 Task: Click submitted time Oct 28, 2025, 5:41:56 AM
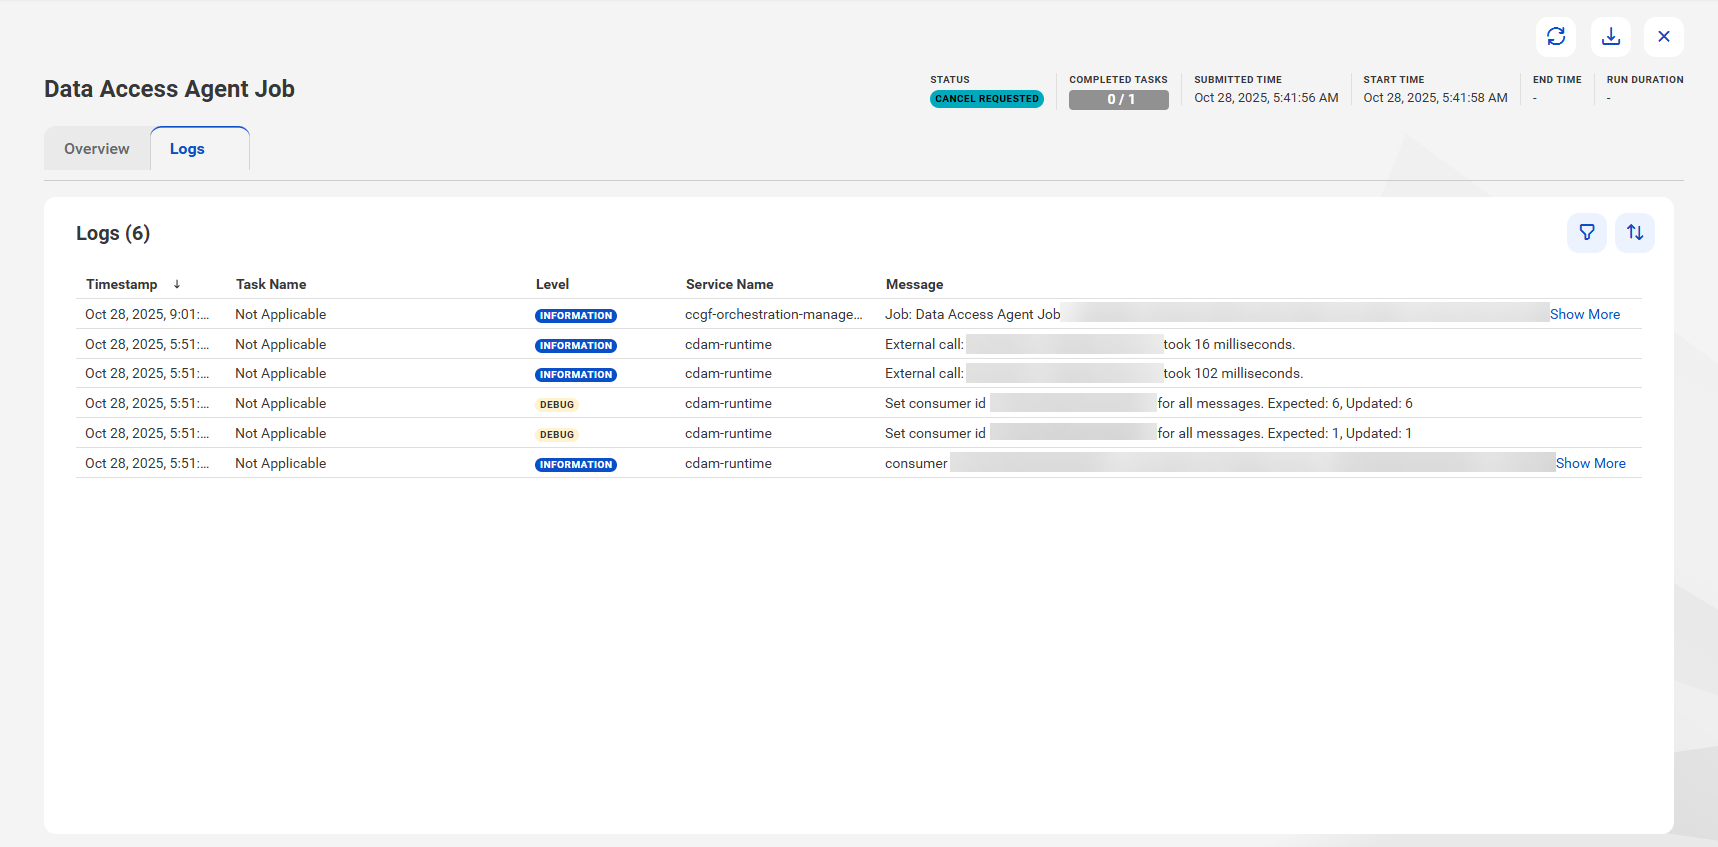(1266, 98)
